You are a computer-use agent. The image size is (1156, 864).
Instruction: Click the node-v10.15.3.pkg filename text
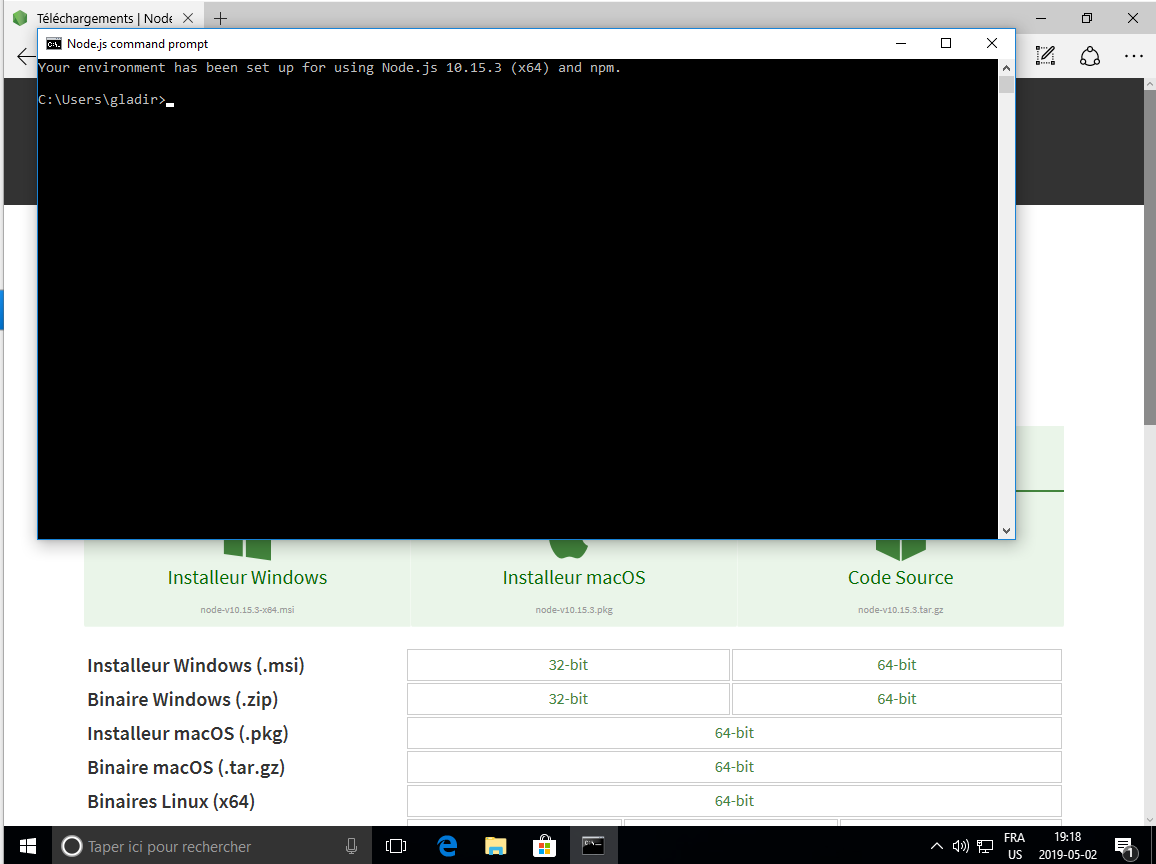click(x=574, y=610)
